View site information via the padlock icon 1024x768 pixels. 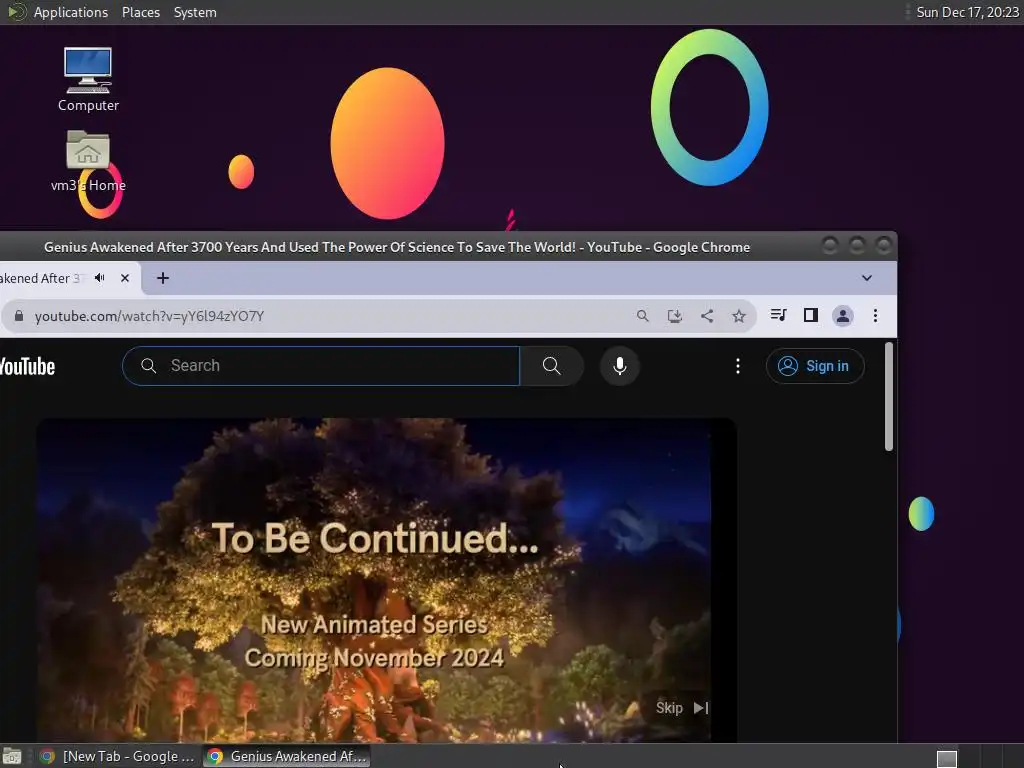(x=19, y=316)
